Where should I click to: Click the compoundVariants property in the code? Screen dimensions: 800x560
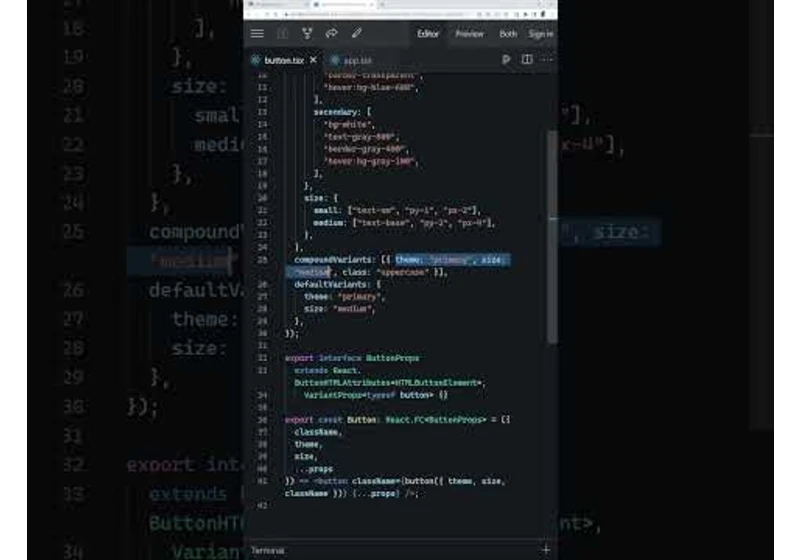(333, 260)
